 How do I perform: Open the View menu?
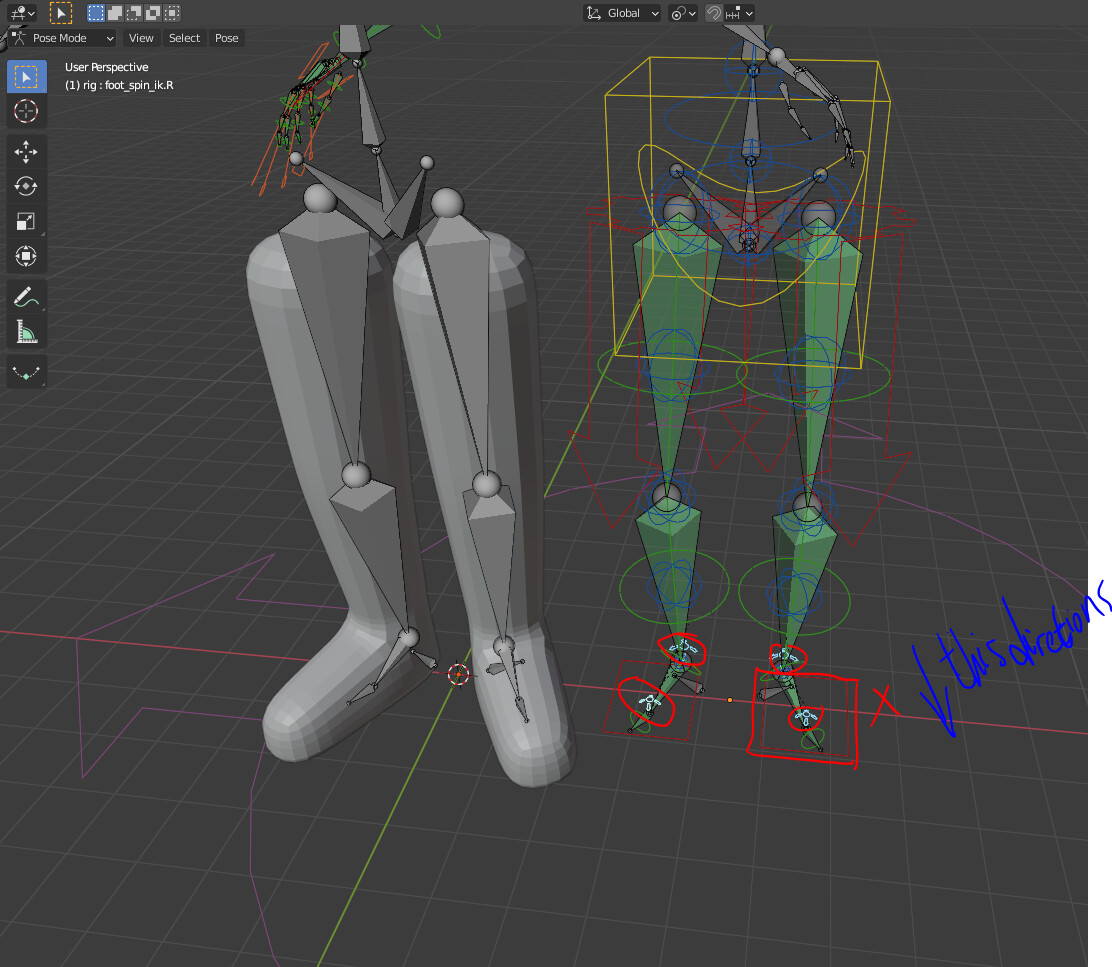tap(140, 38)
